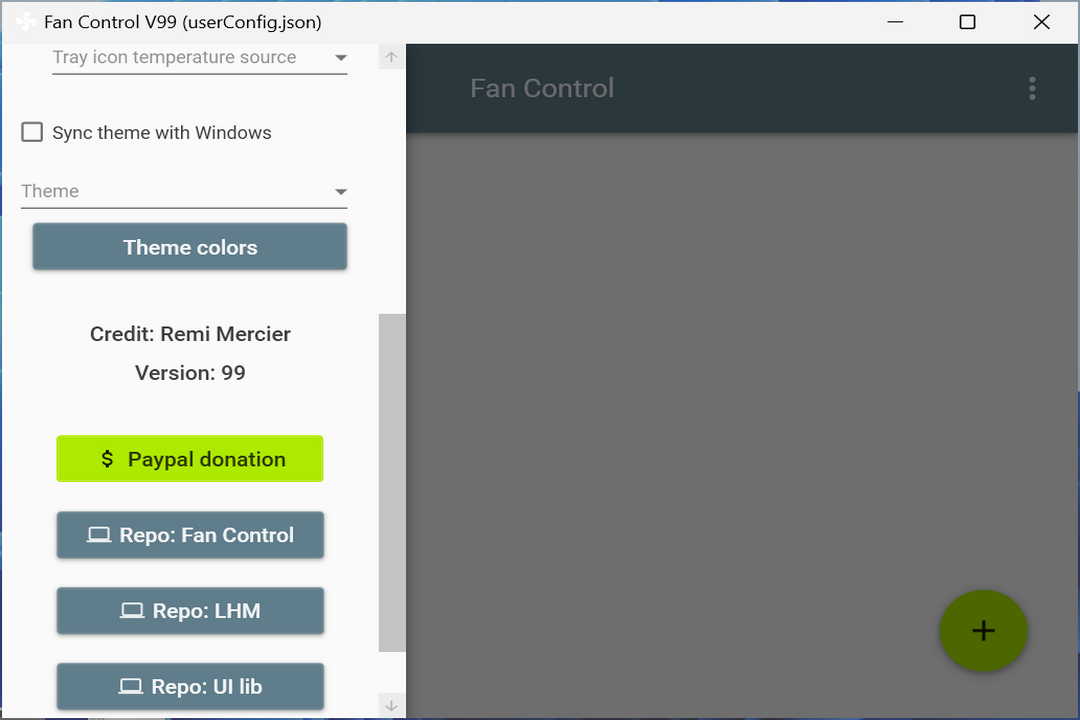
Task: Open the Repo: Fan Control link
Action: 189,535
